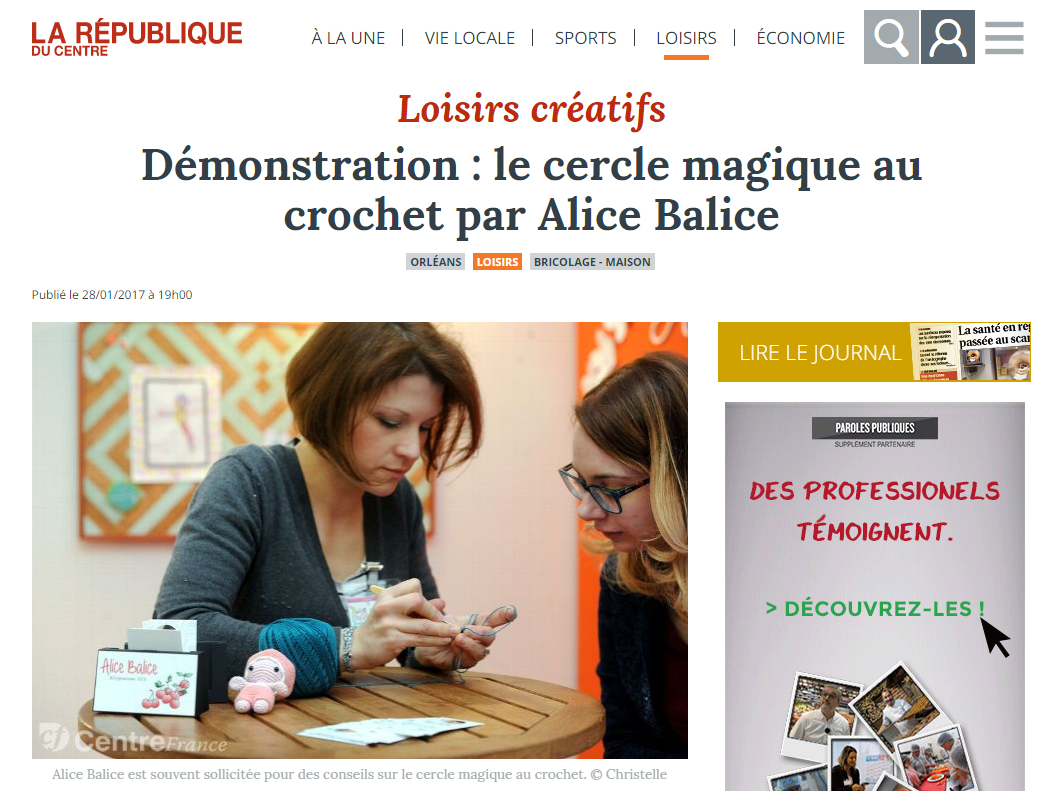Go to the SPORTS section
1054x791 pixels.
(x=585, y=38)
